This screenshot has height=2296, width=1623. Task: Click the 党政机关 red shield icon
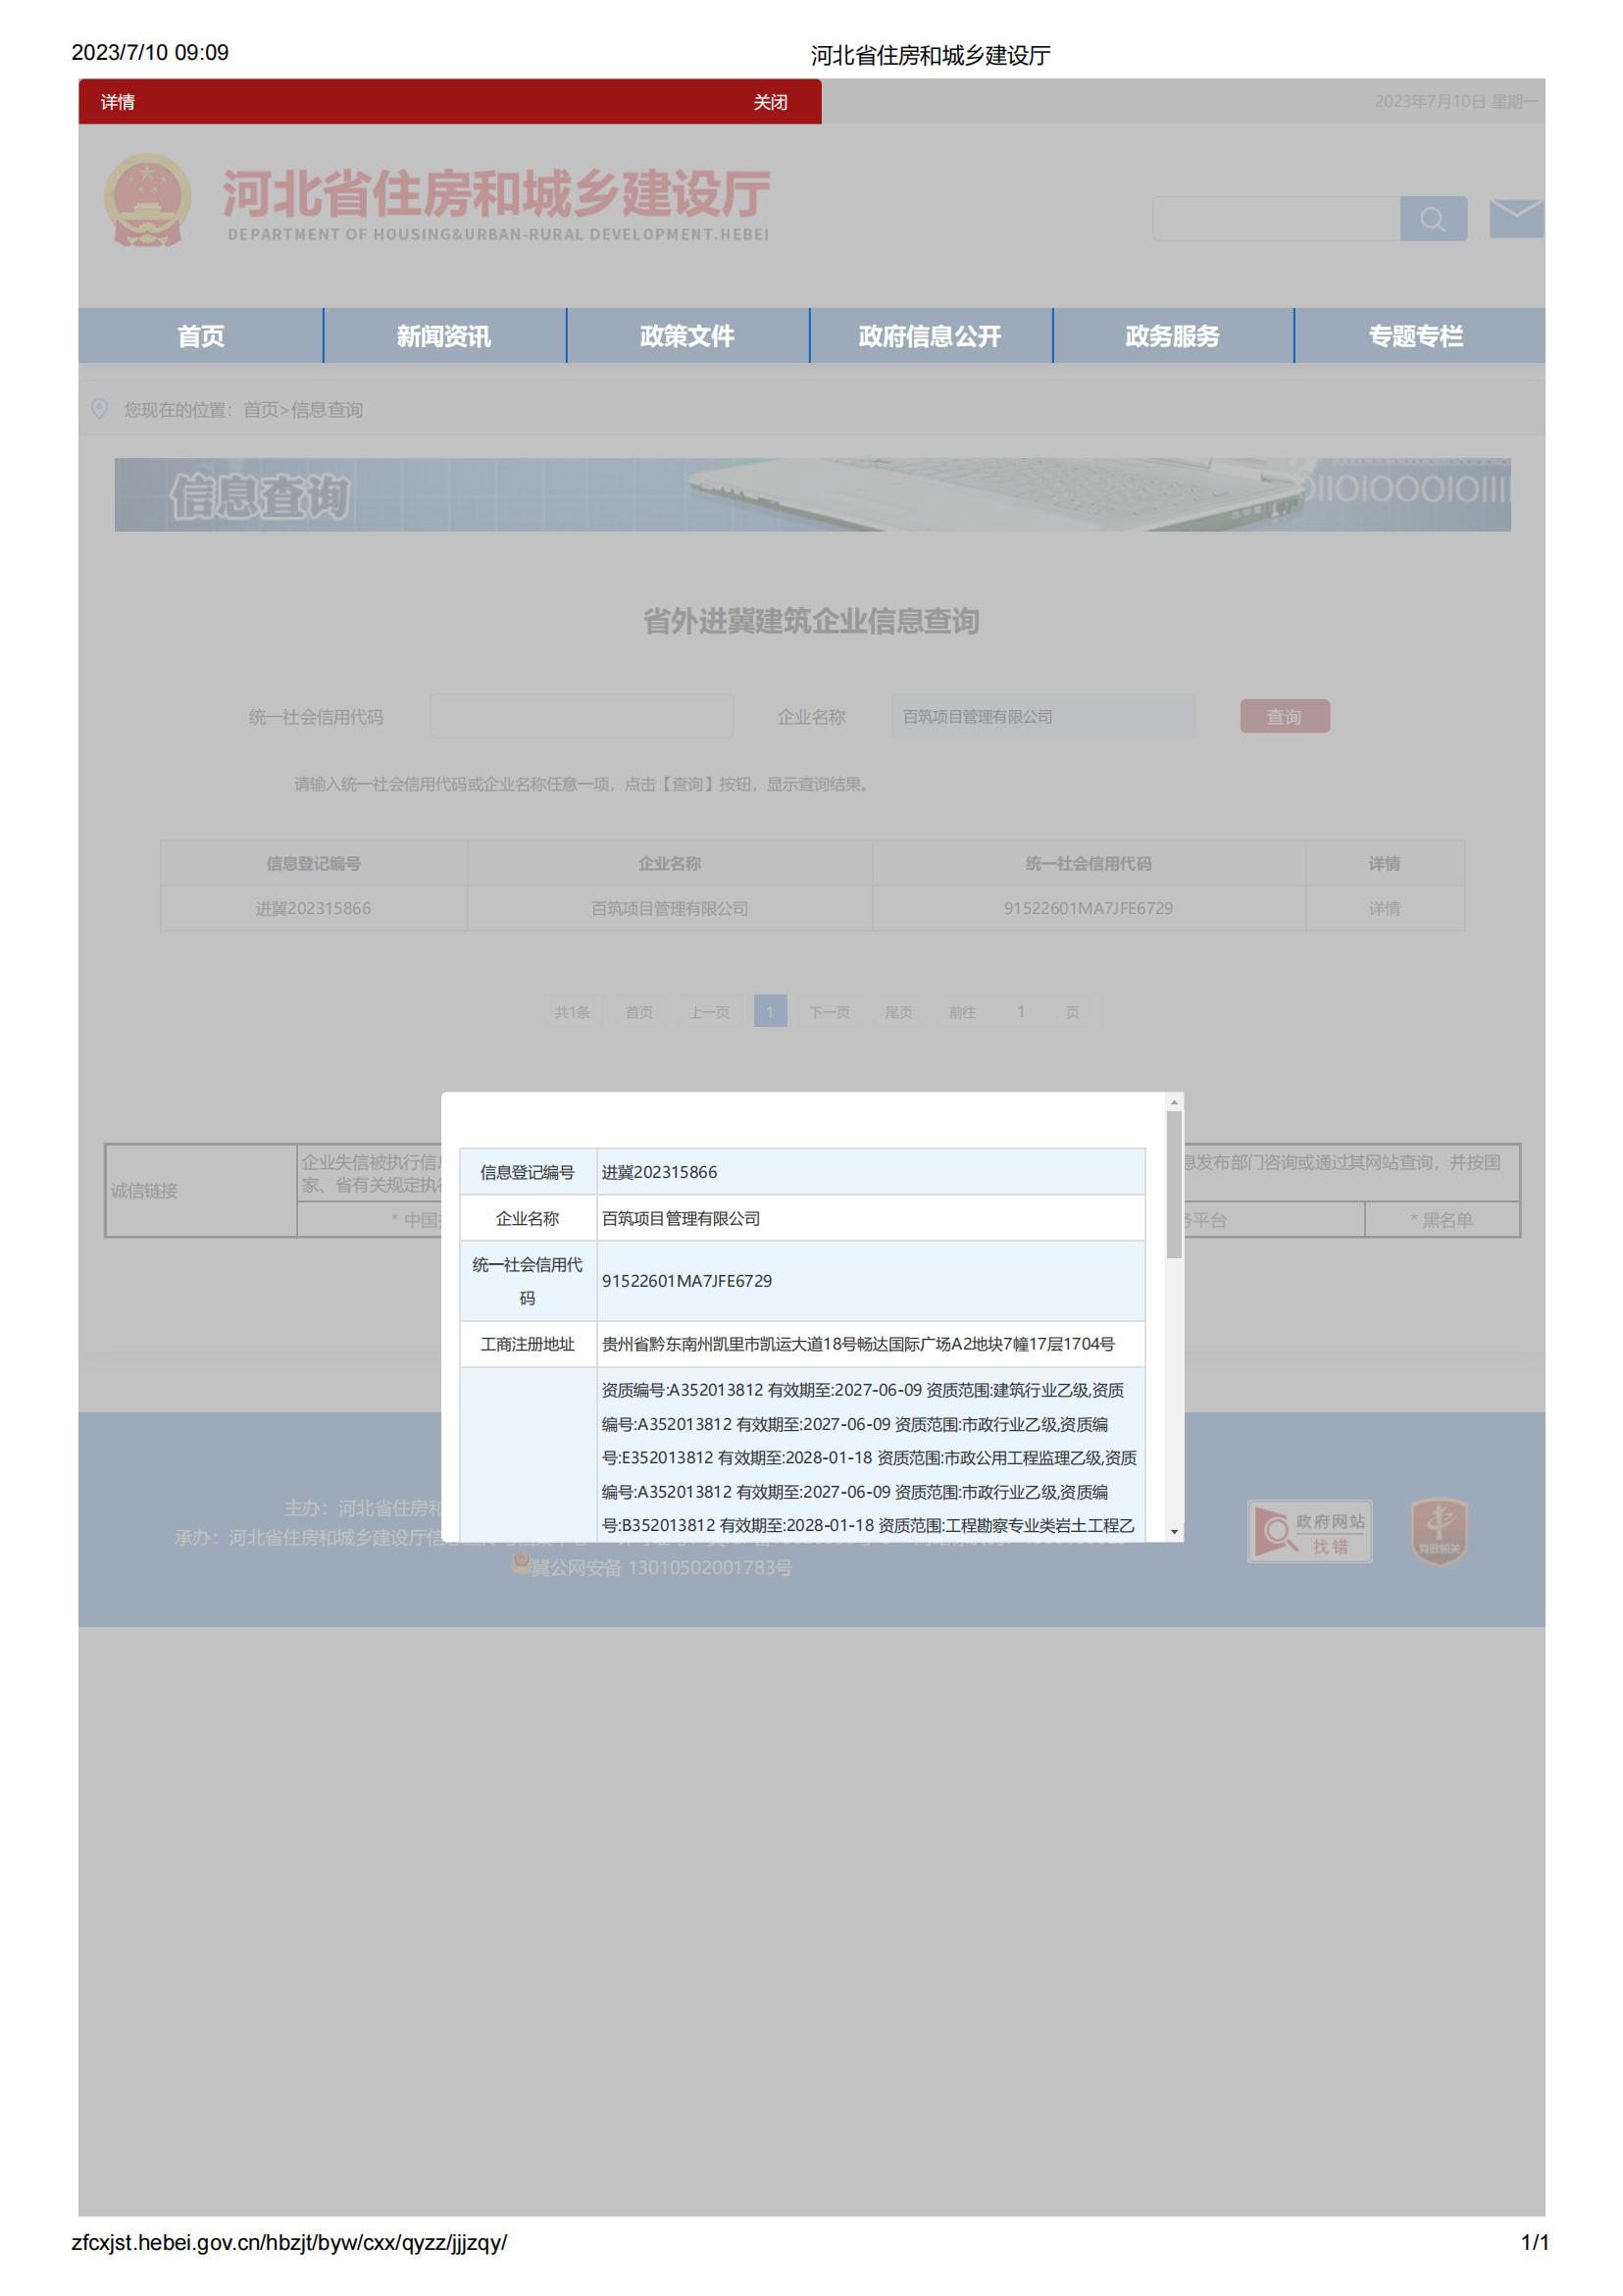click(1438, 1531)
